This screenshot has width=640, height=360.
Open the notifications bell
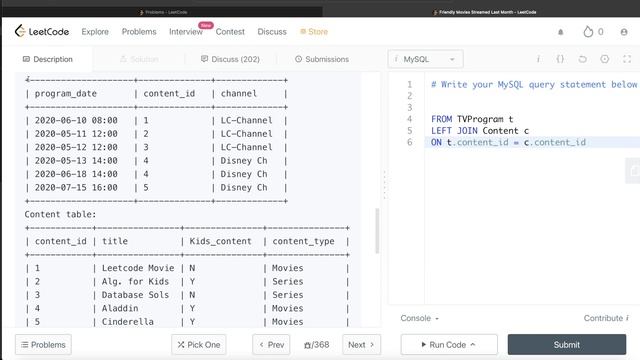tap(560, 32)
